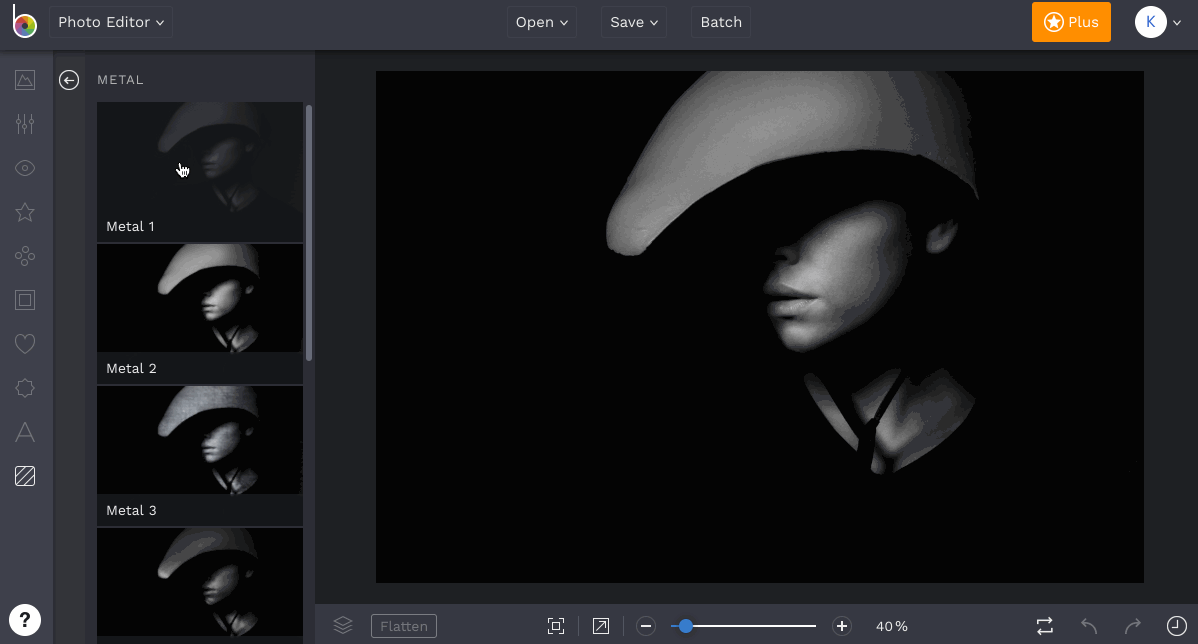Click the main canvas photo

coord(759,327)
